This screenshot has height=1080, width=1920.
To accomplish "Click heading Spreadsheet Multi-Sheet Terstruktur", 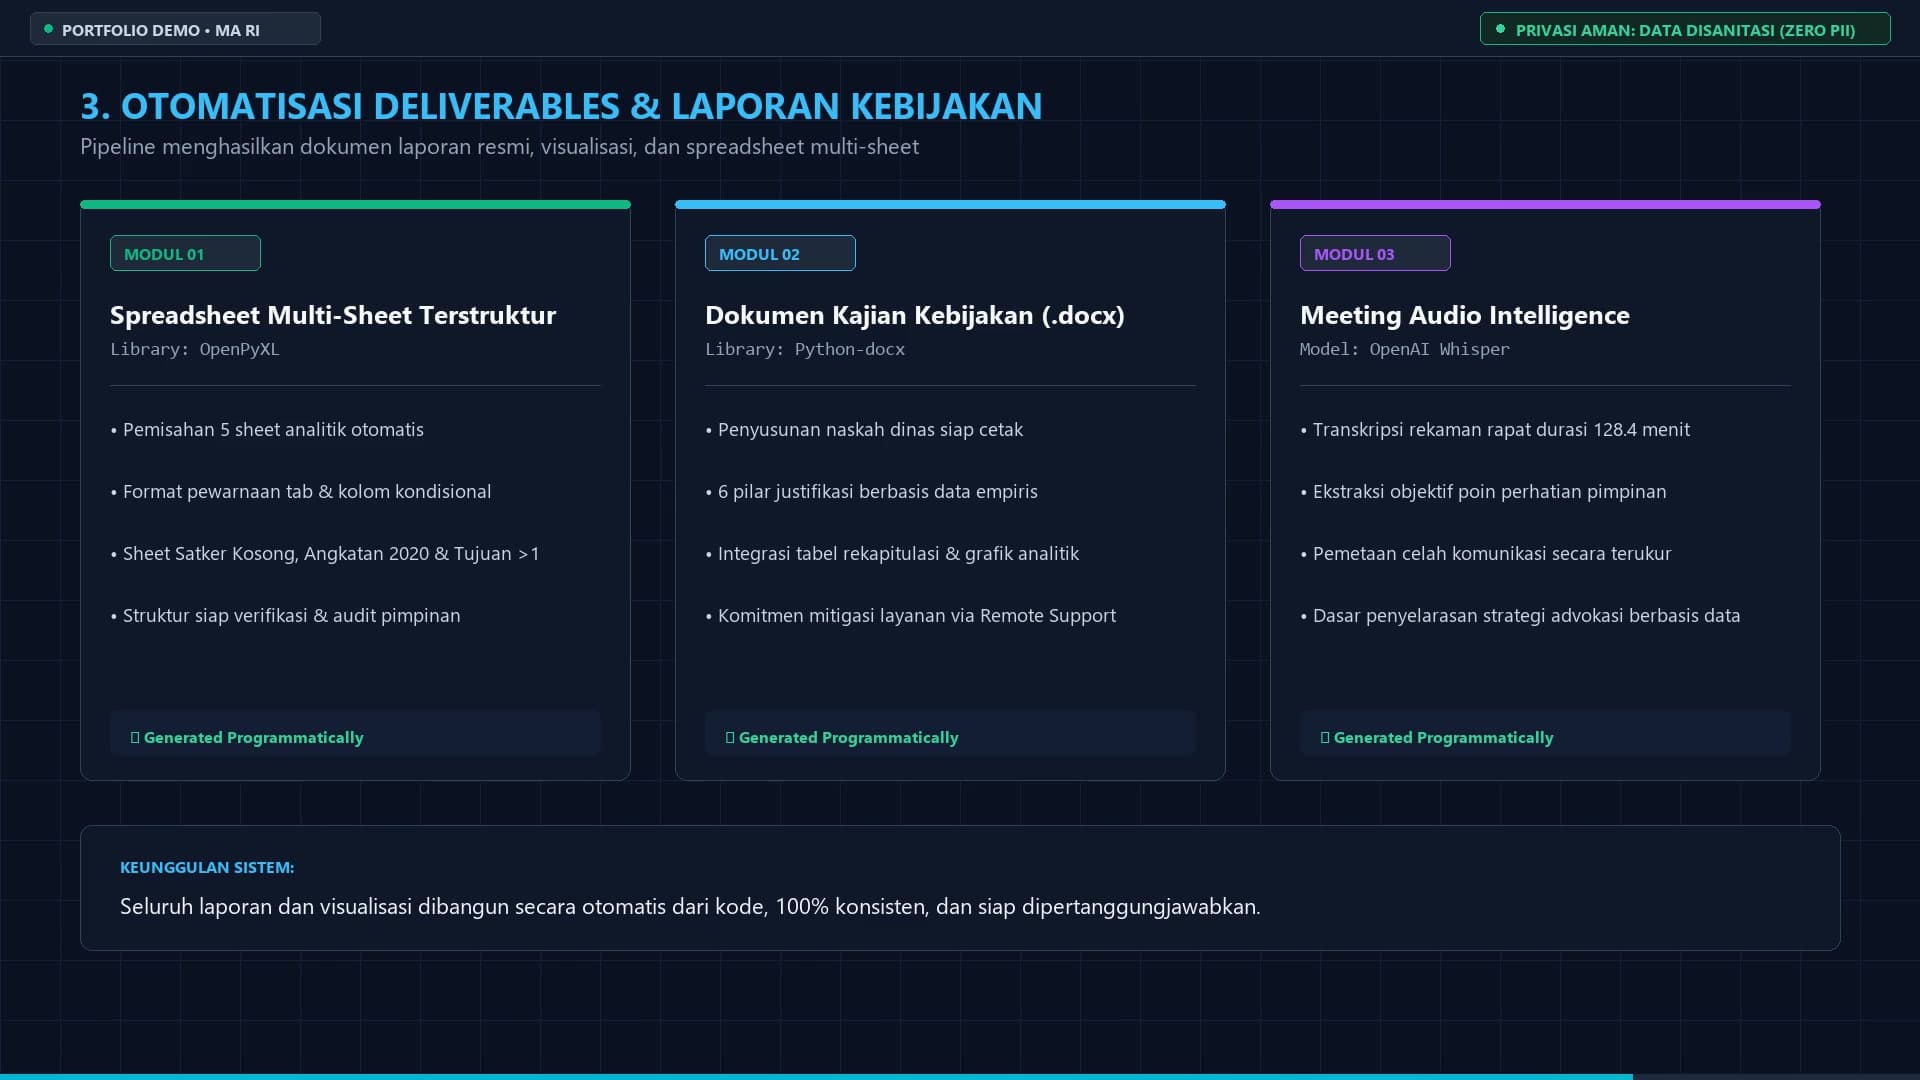I will pyautogui.click(x=333, y=315).
